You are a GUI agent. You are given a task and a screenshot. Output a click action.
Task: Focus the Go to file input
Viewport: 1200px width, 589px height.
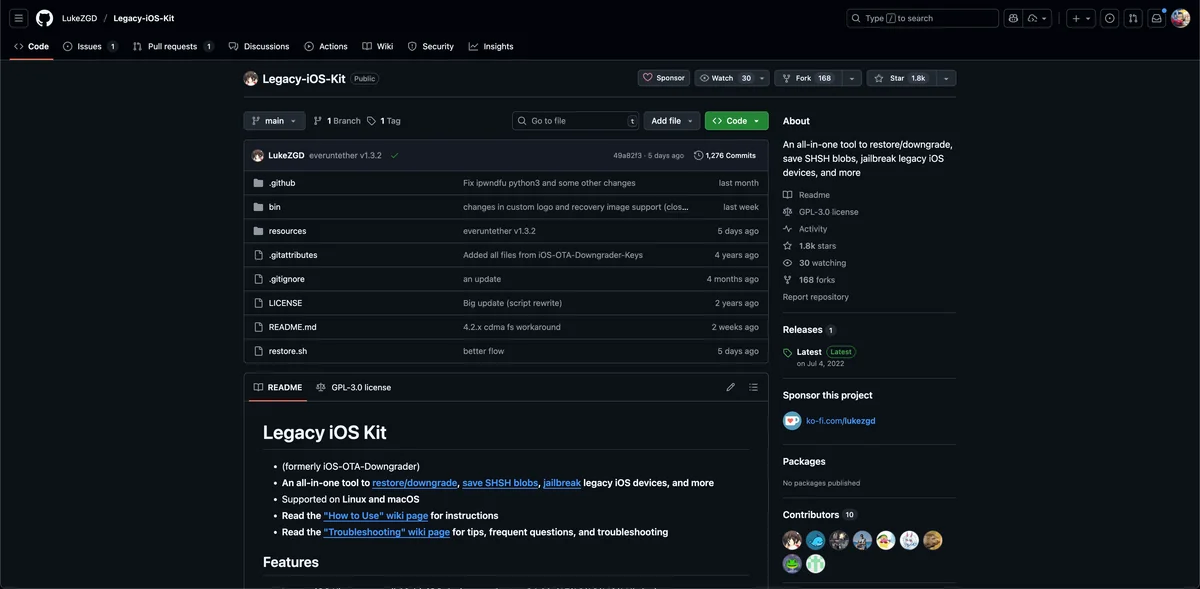[576, 121]
